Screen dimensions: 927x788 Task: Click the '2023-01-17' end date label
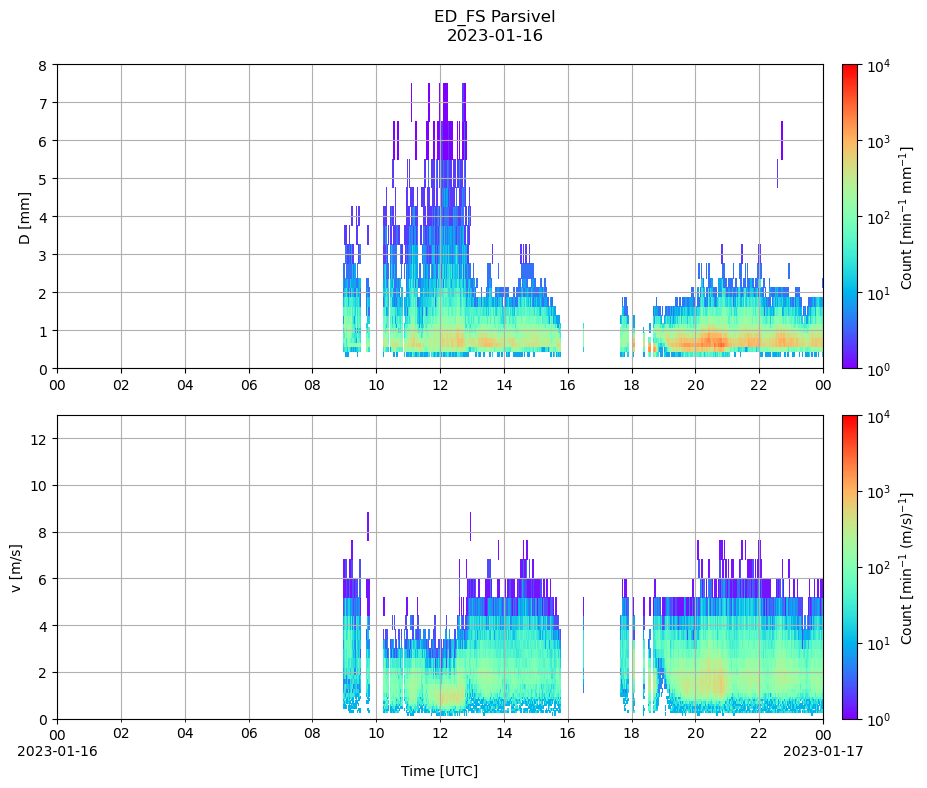tap(823, 751)
